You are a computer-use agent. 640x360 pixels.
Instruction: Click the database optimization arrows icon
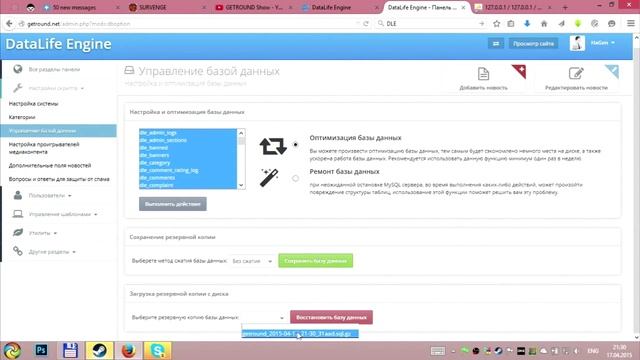(x=273, y=146)
